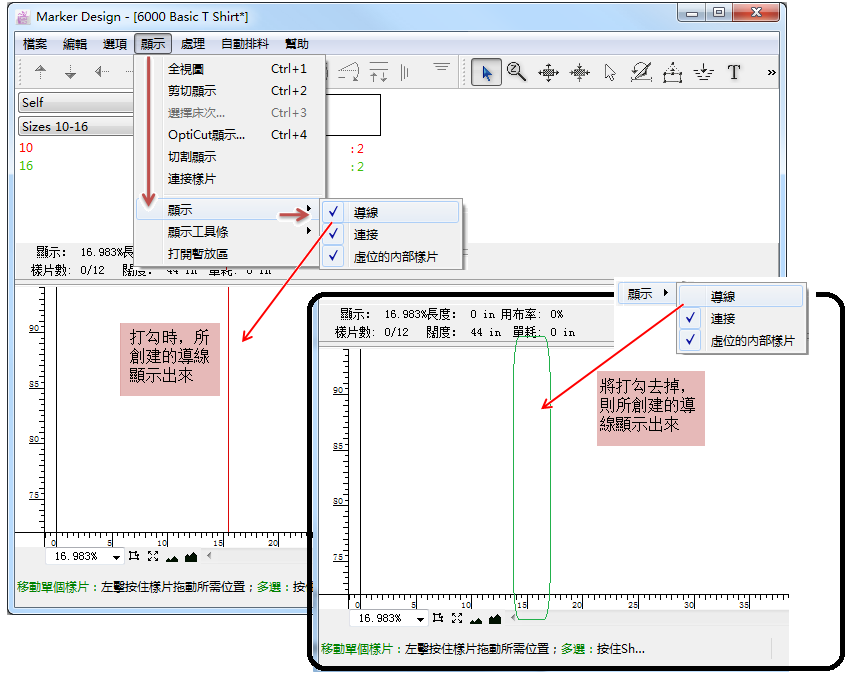Choose 全視圖 from the menu
853x694 pixels.
click(186, 69)
